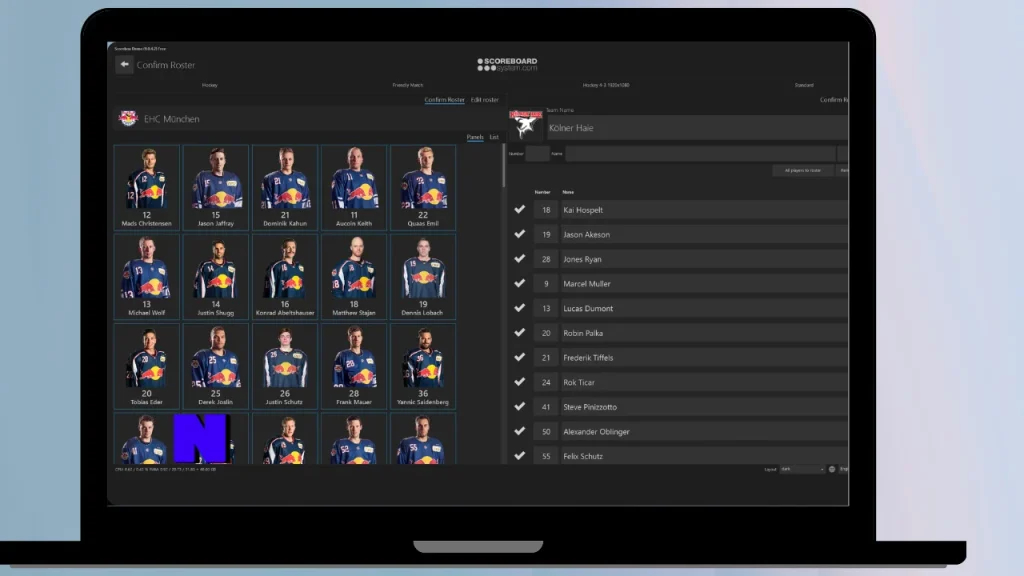This screenshot has height=576, width=1024.
Task: Toggle the checkmark for Robin Palka
Action: tap(520, 332)
